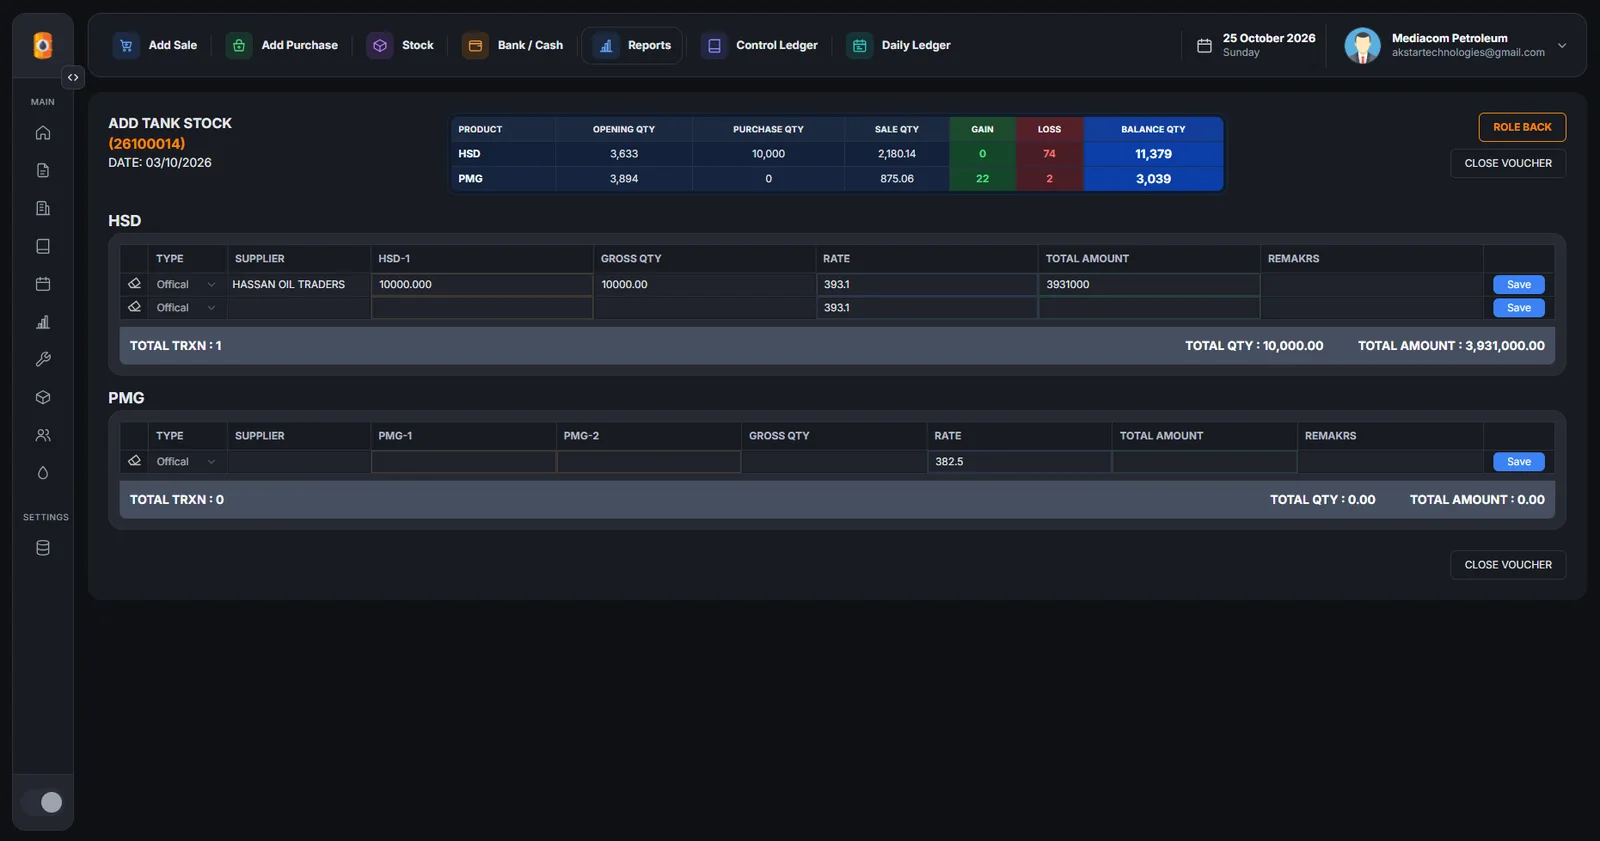The height and width of the screenshot is (841, 1600).
Task: Open the Reports menu item
Action: 632,45
